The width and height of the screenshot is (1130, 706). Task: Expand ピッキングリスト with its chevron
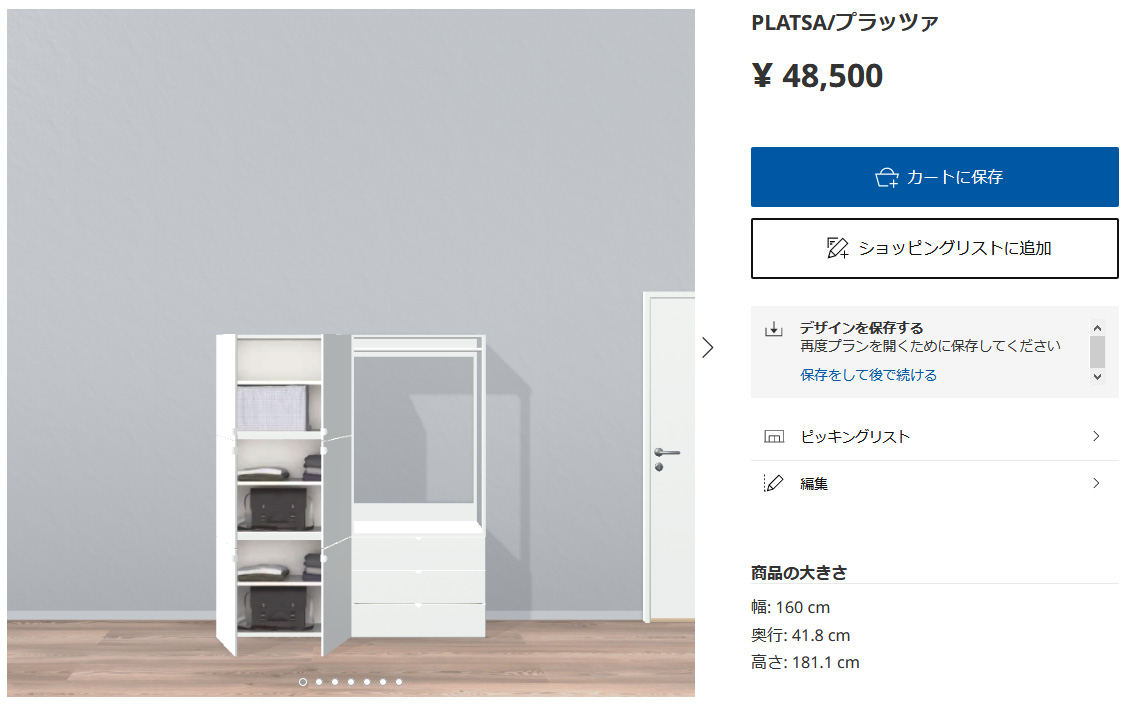[1096, 437]
